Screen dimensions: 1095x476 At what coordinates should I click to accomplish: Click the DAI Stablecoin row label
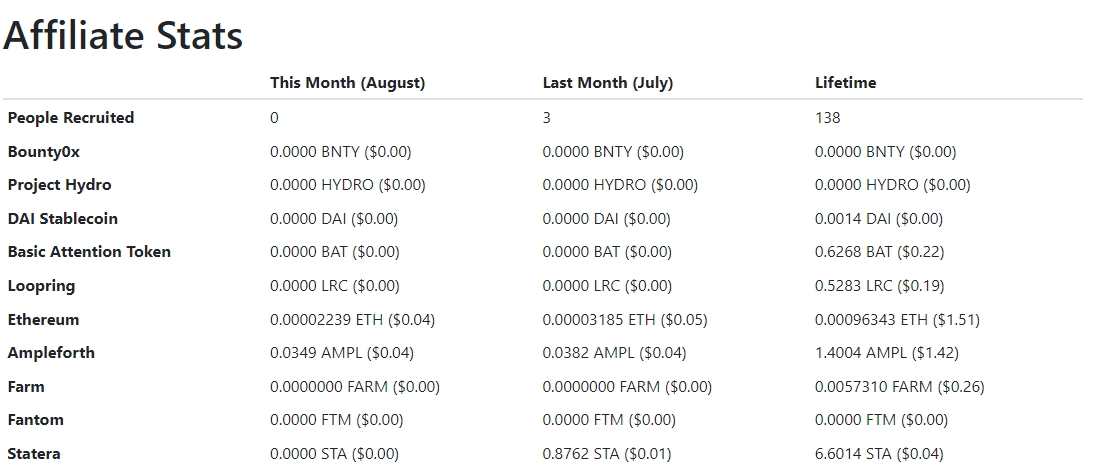[63, 218]
